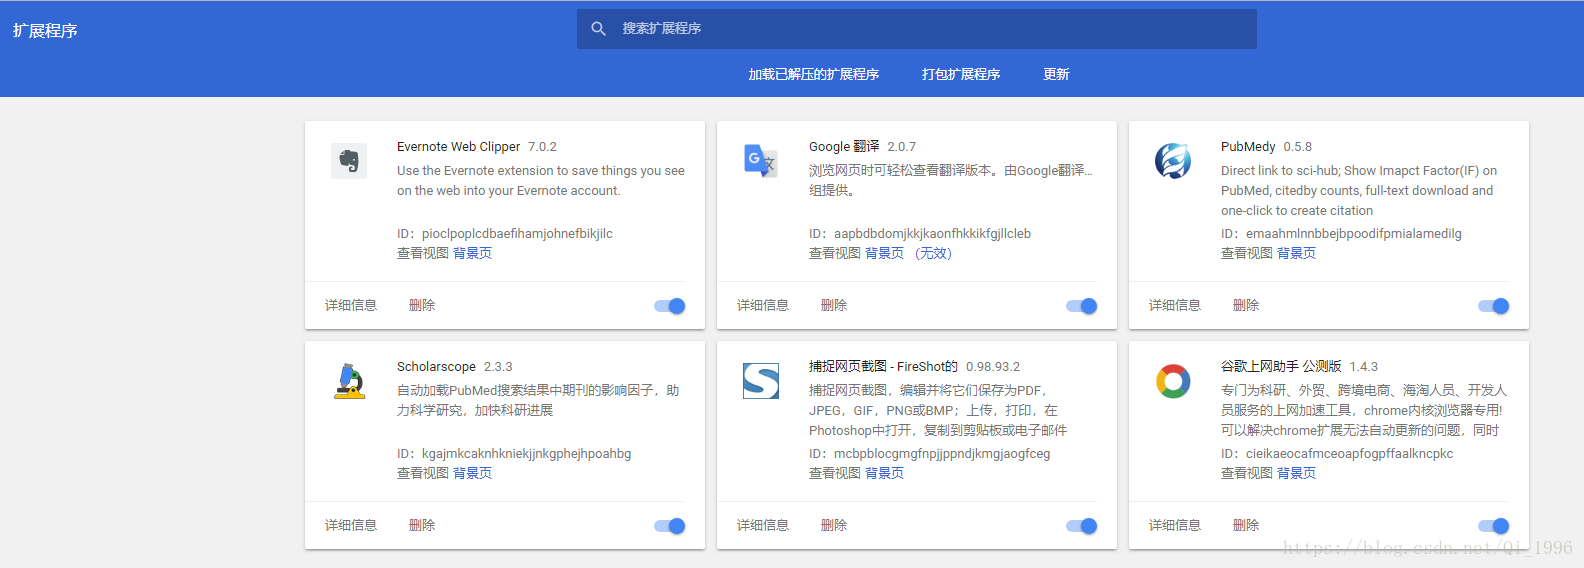Click the Evernote ID pioclpoplcdbaefihamjohnefbikjilc

point(517,233)
